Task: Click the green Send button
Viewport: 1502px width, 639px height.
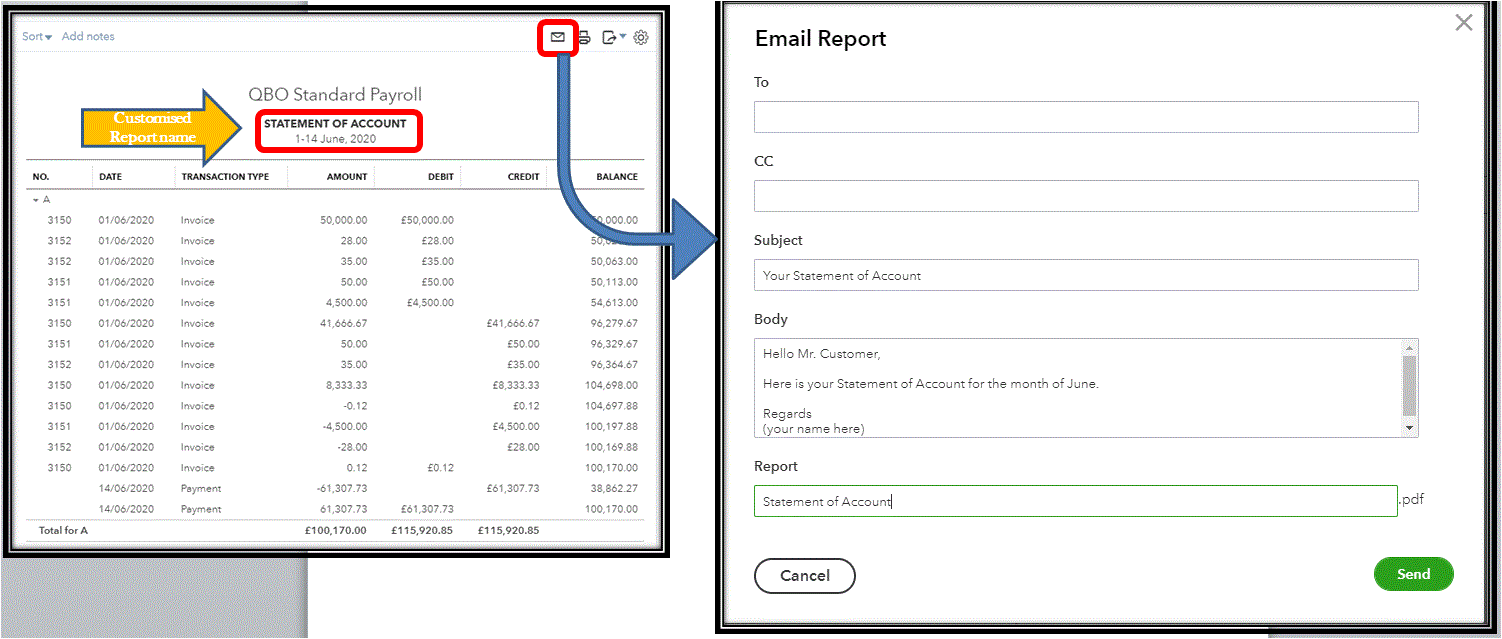Action: (1414, 574)
